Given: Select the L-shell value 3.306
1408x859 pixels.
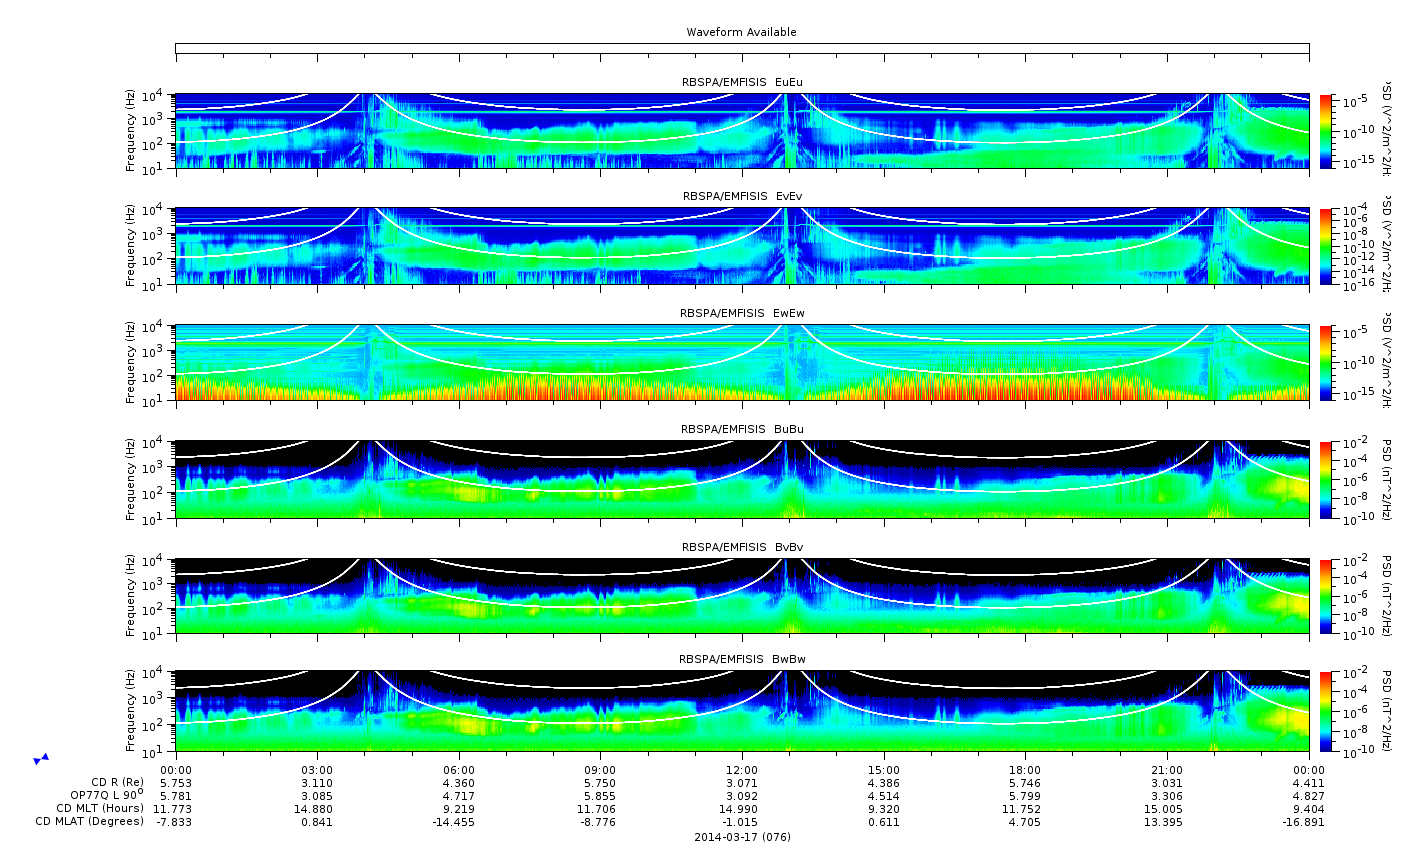Looking at the screenshot, I should click(x=1167, y=795).
